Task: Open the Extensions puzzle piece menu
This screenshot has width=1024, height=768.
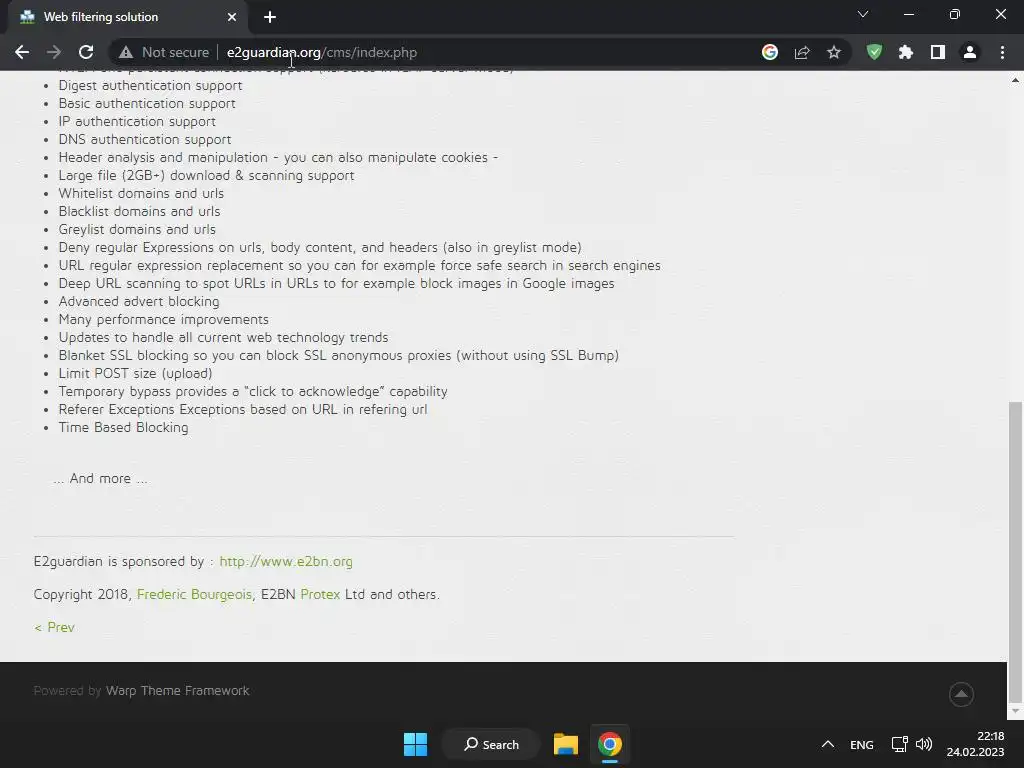Action: click(x=906, y=52)
